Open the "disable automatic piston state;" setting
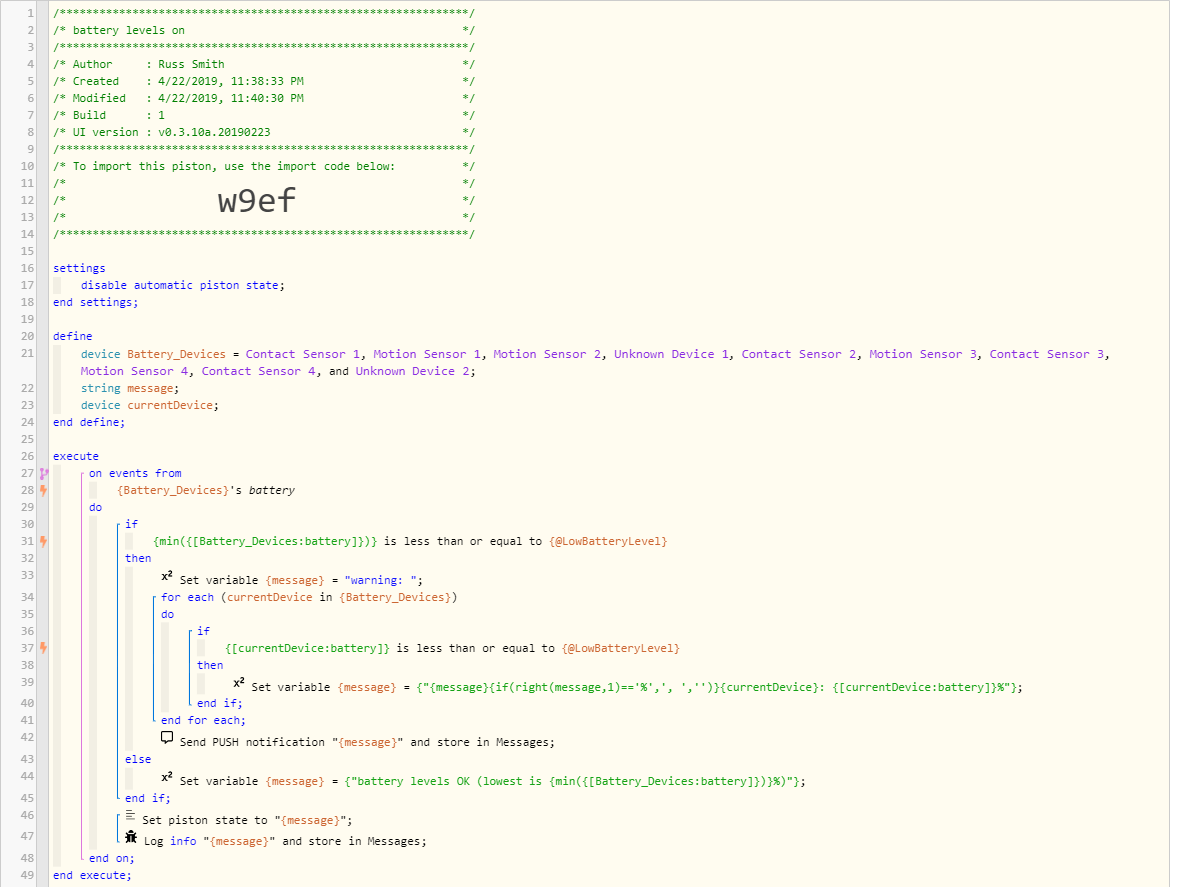Image resolution: width=1178 pixels, height=887 pixels. click(183, 285)
